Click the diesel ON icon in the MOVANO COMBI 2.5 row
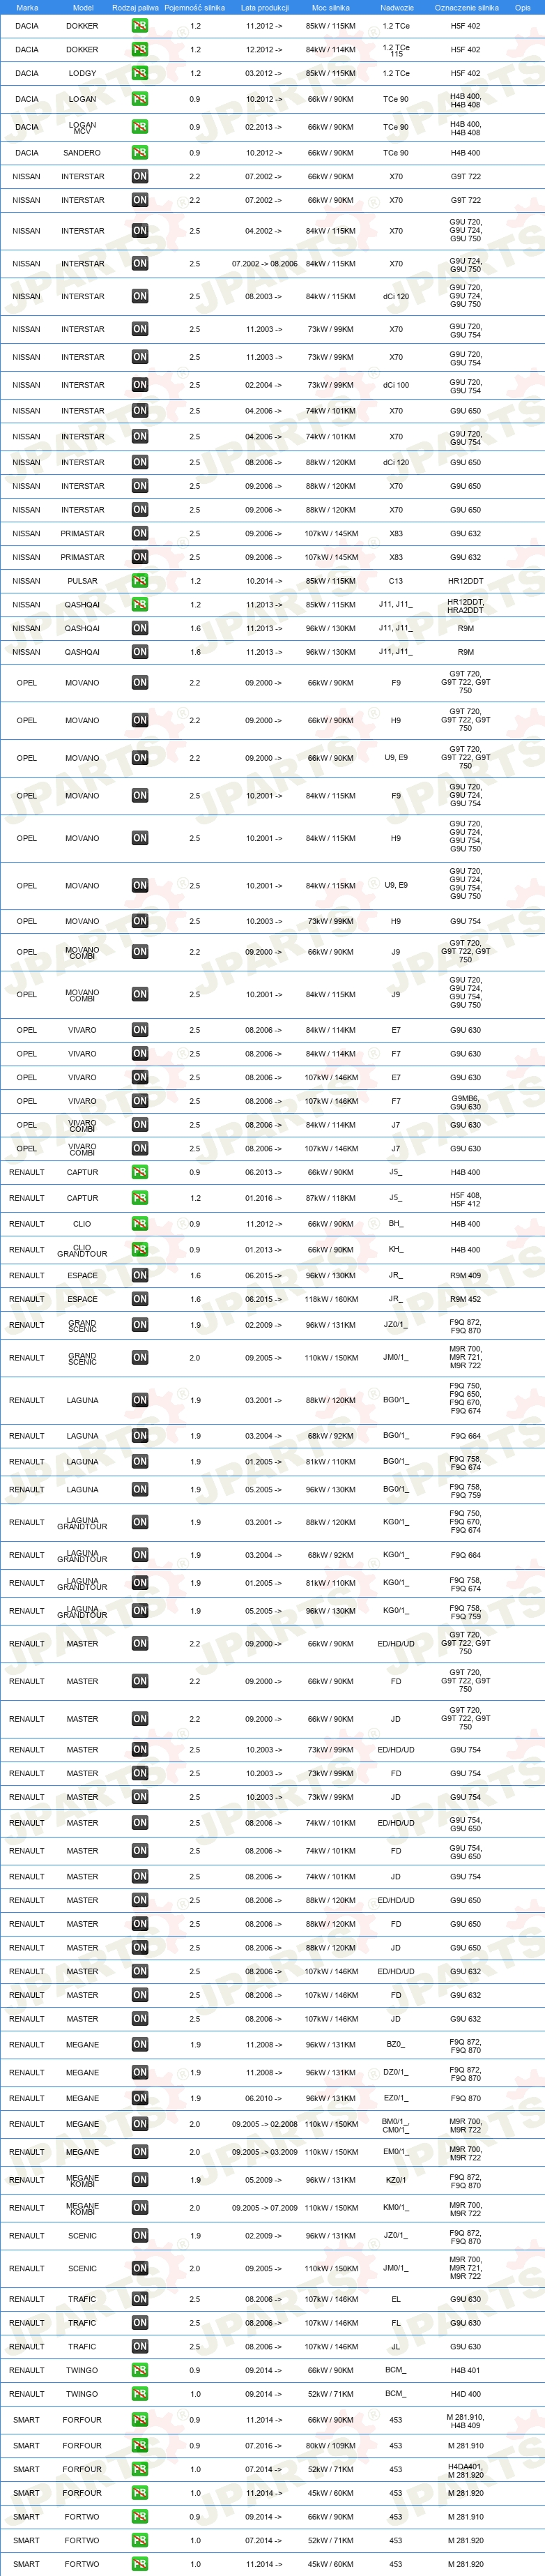Viewport: 545px width, 2576px height. click(x=140, y=995)
